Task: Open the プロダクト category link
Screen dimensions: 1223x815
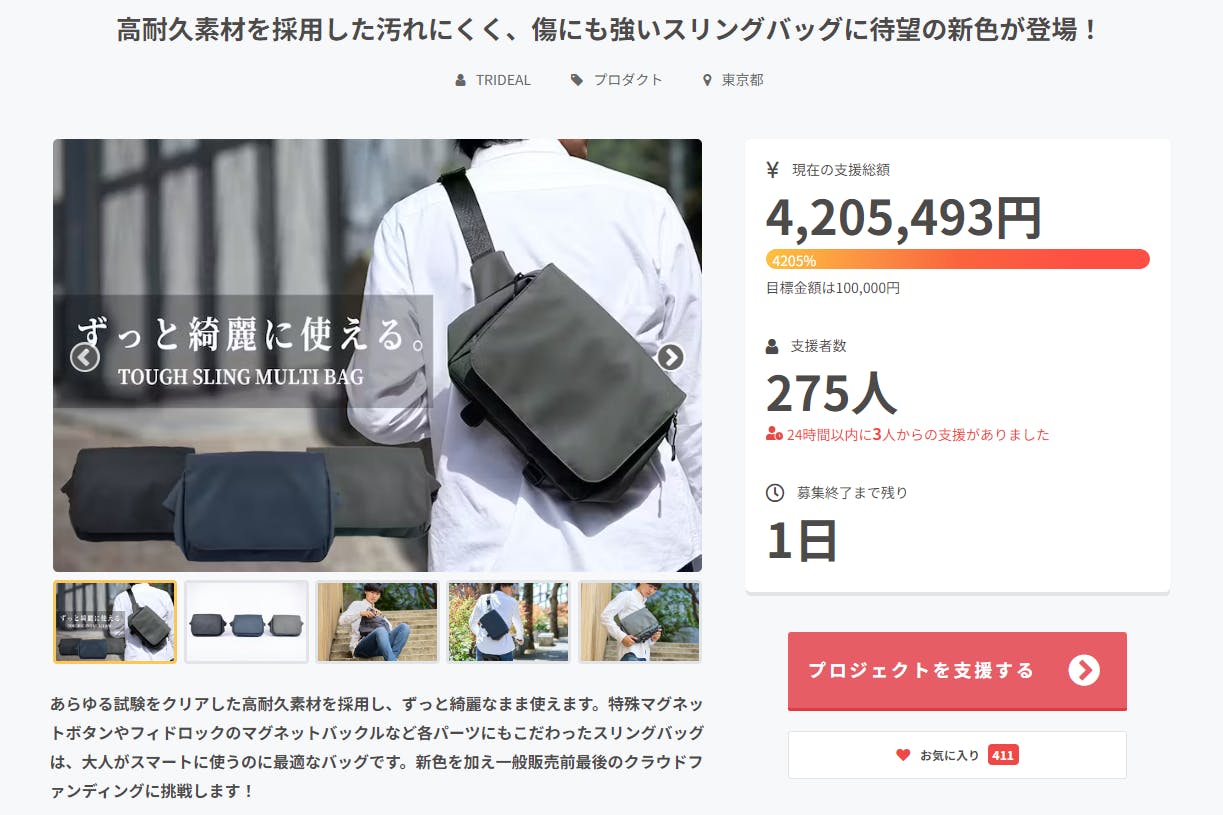Action: [628, 80]
